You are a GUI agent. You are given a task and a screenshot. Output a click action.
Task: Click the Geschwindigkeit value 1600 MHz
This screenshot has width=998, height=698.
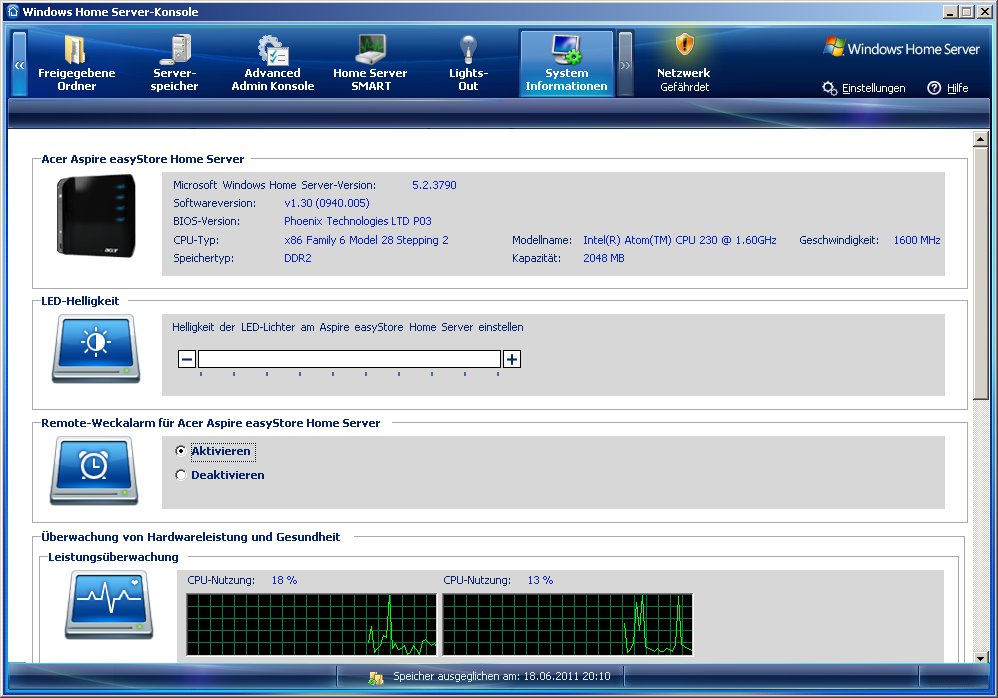[917, 240]
